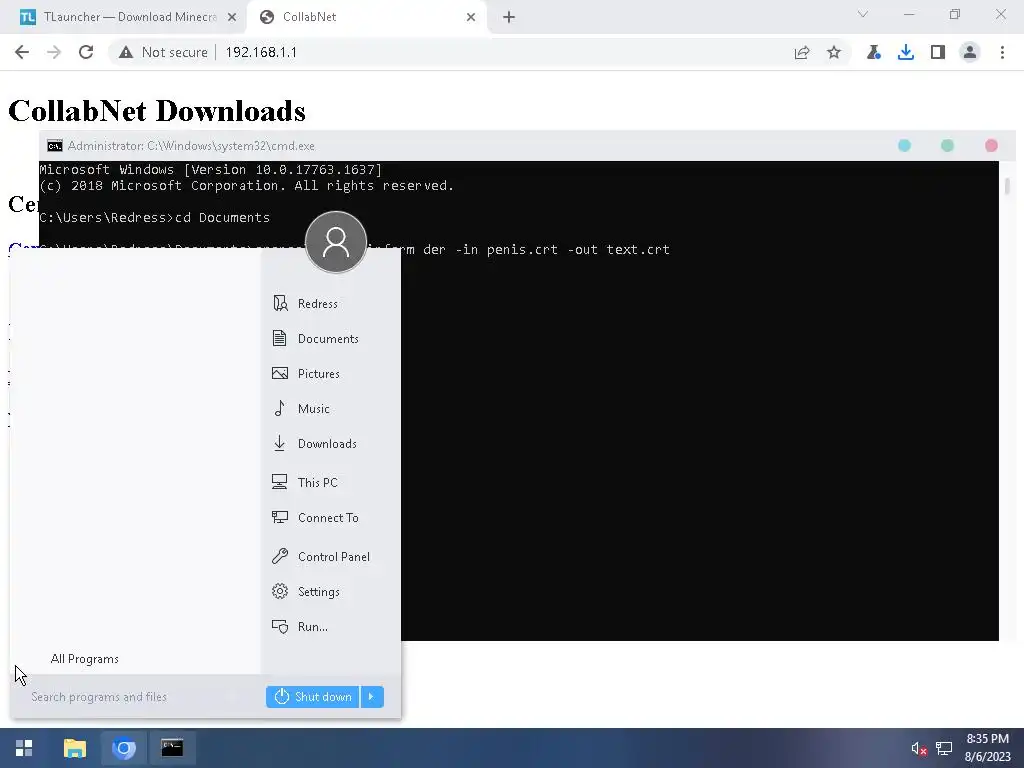Click the Run shield icon

pyautogui.click(x=280, y=626)
